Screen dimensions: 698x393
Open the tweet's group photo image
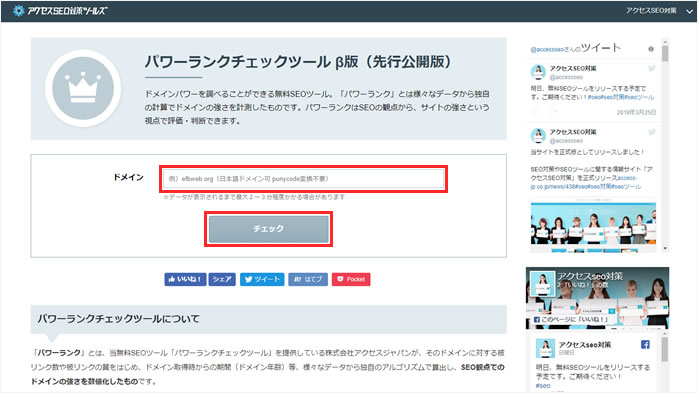point(593,226)
